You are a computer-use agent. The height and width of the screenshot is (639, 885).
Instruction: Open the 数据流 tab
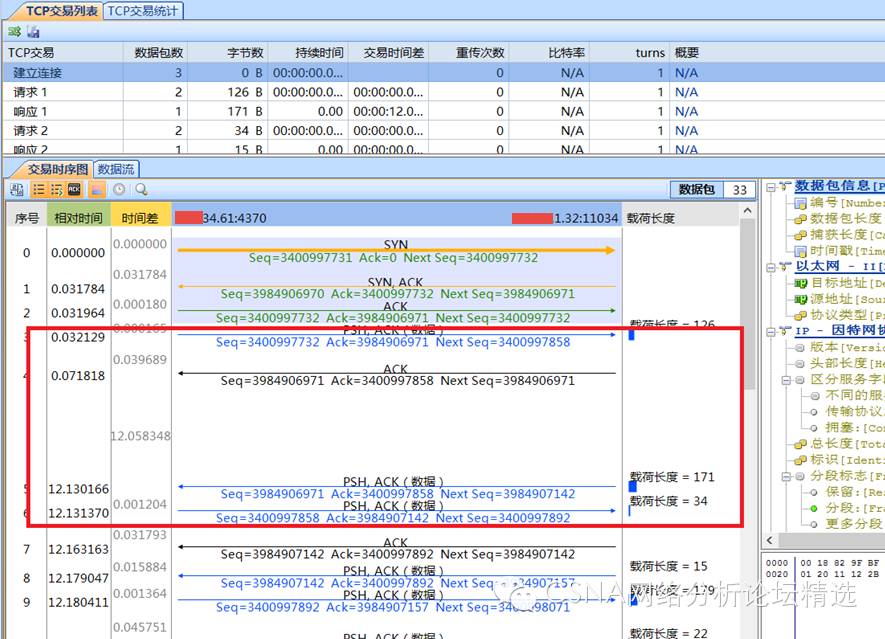(116, 169)
